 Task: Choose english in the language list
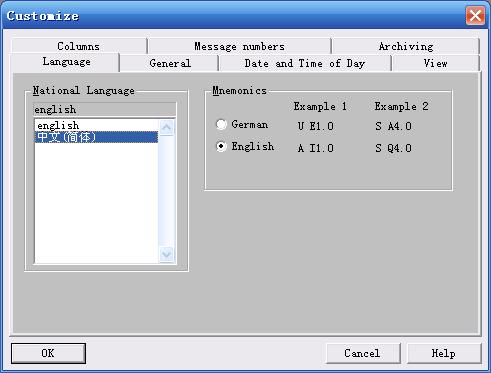96,126
